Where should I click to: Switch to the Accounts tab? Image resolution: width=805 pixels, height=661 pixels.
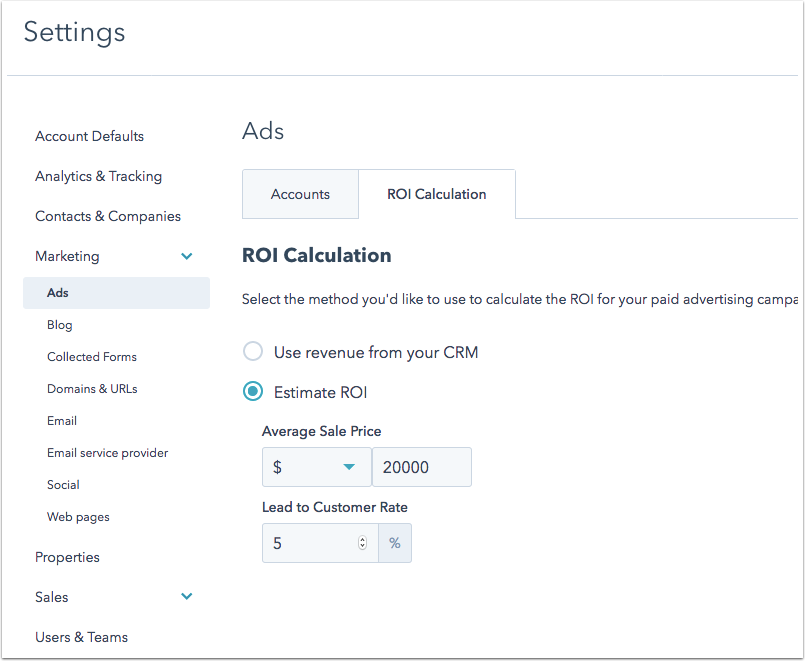point(300,194)
